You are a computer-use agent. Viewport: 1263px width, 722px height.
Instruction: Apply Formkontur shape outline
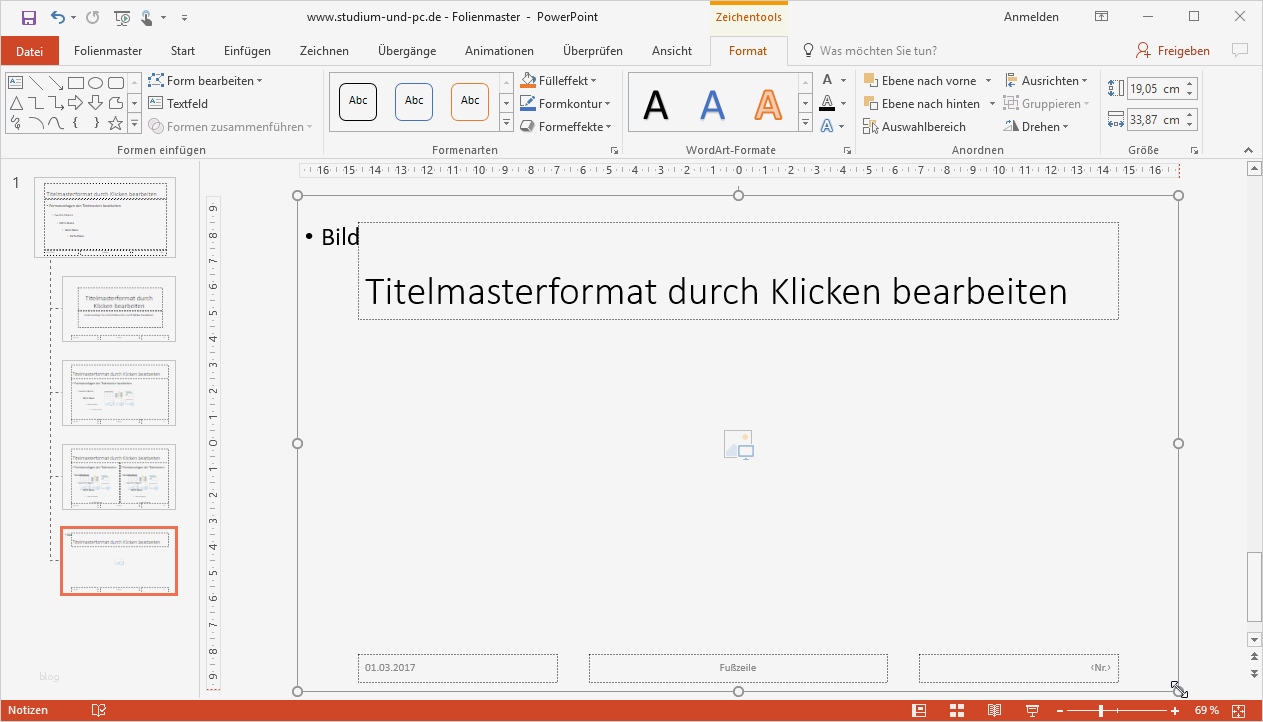click(566, 103)
